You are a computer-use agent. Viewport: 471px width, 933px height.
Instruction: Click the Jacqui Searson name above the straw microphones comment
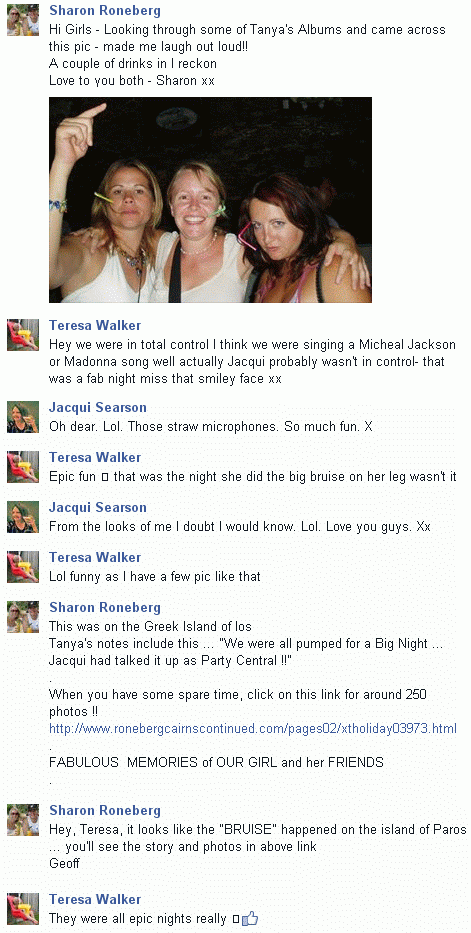[x=98, y=408]
